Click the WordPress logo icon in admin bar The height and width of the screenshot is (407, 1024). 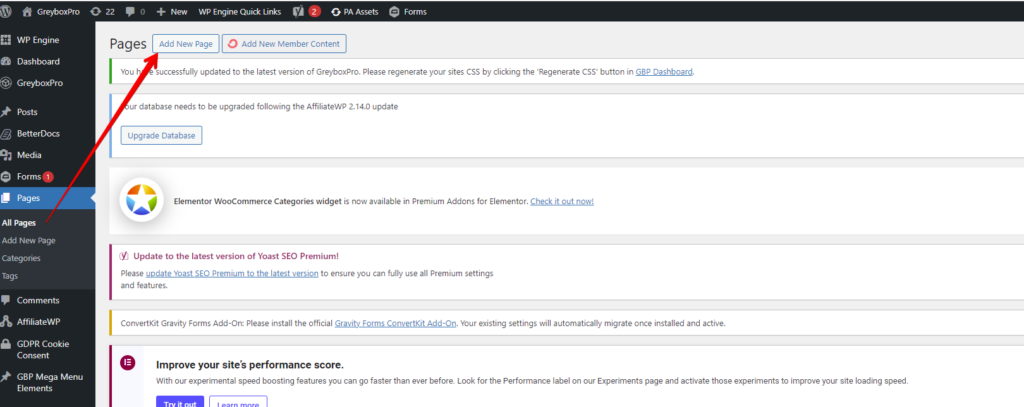[5, 11]
